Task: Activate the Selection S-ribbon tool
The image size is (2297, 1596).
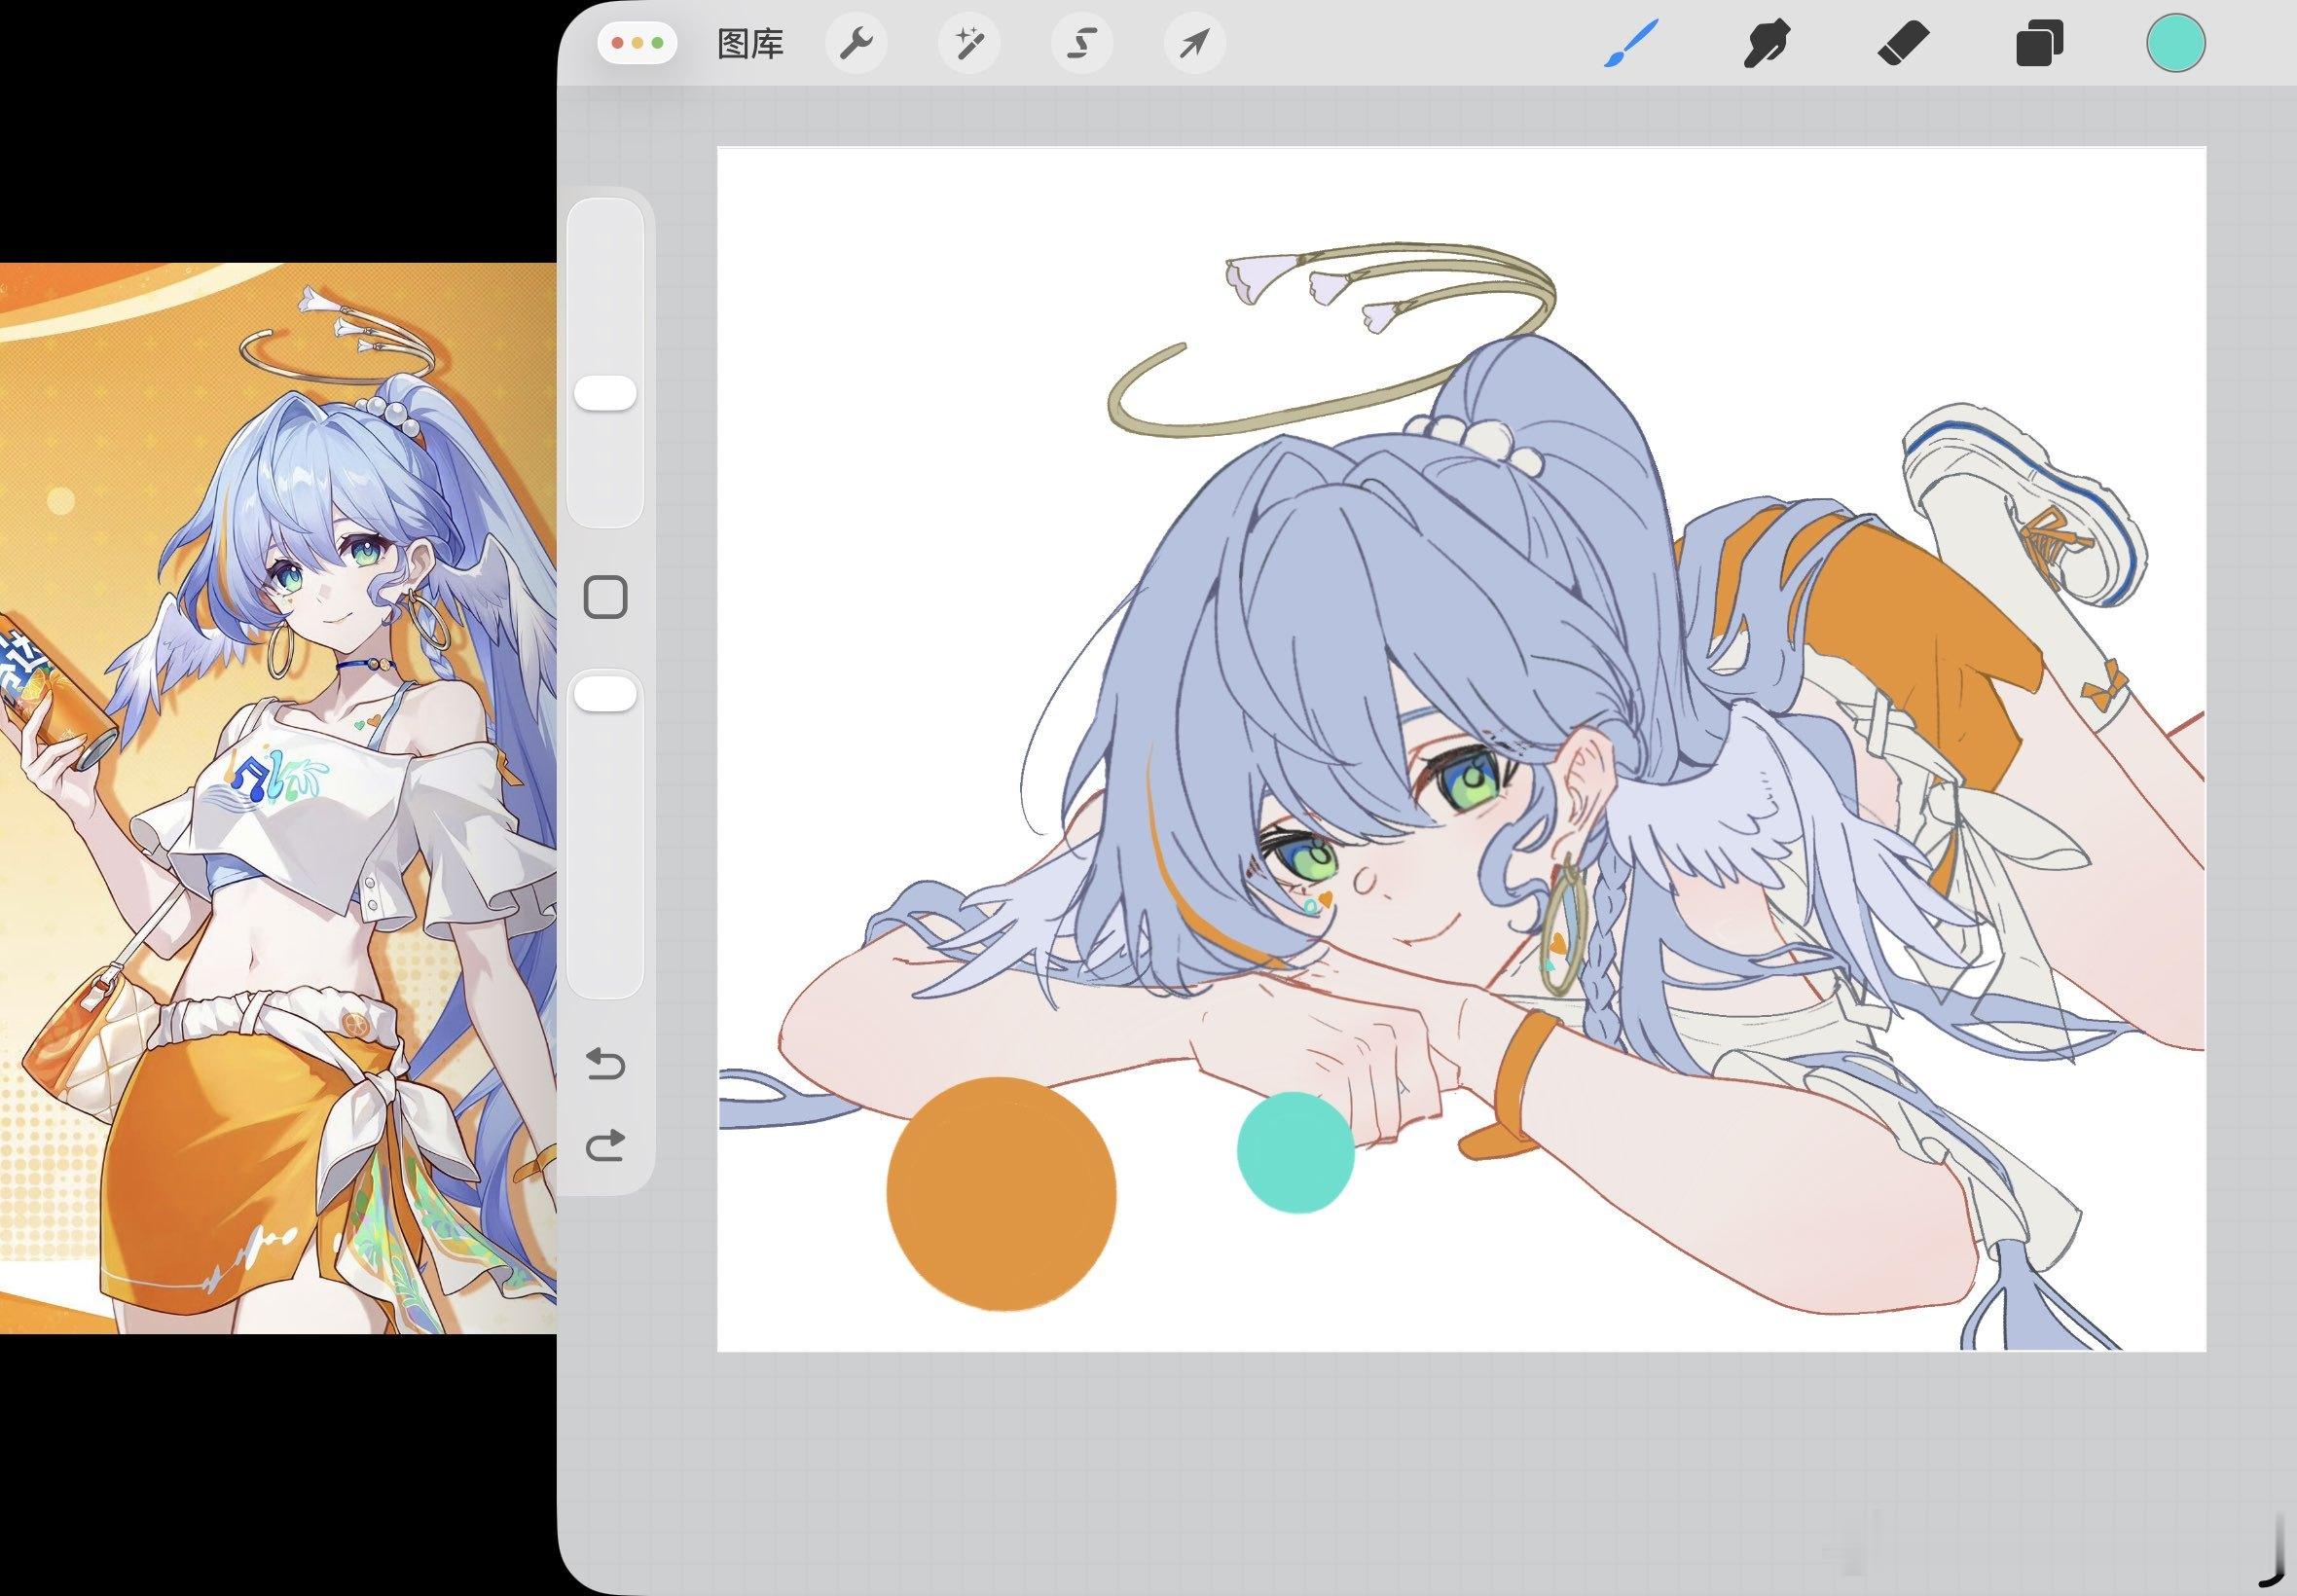Action: (1082, 44)
